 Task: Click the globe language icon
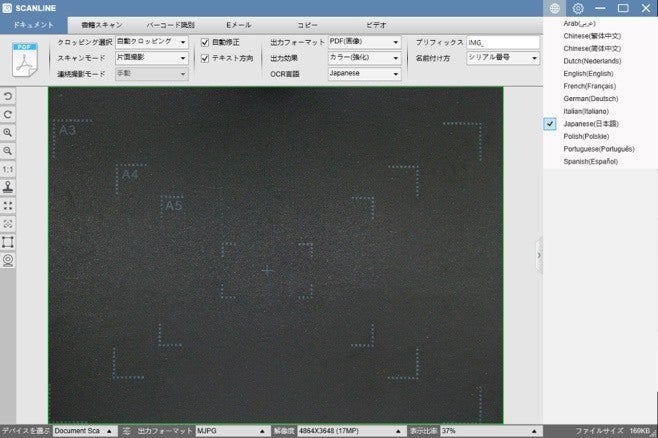[556, 8]
